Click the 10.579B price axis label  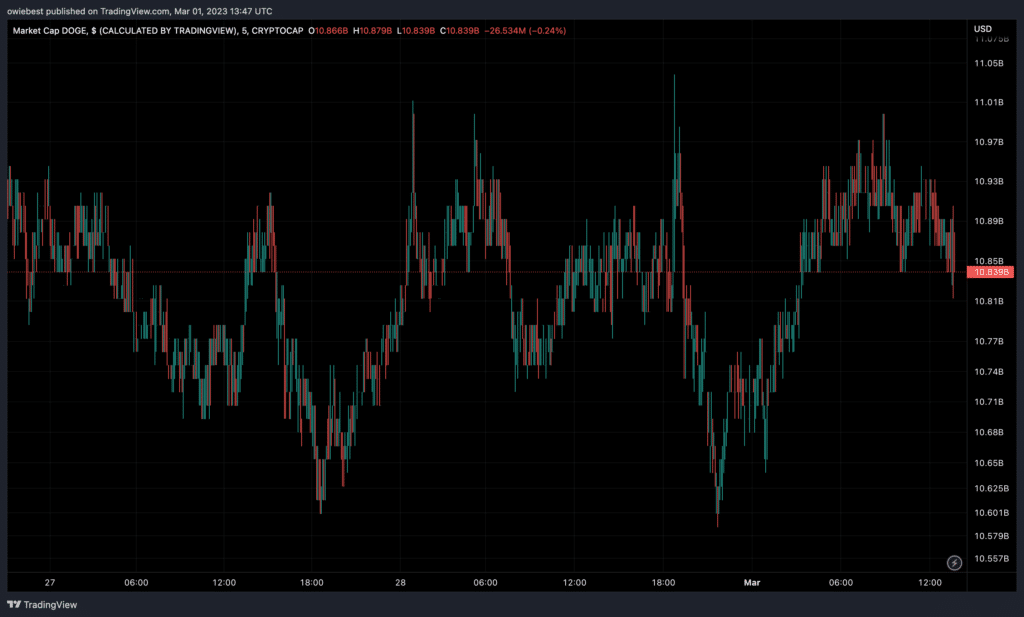[x=991, y=536]
